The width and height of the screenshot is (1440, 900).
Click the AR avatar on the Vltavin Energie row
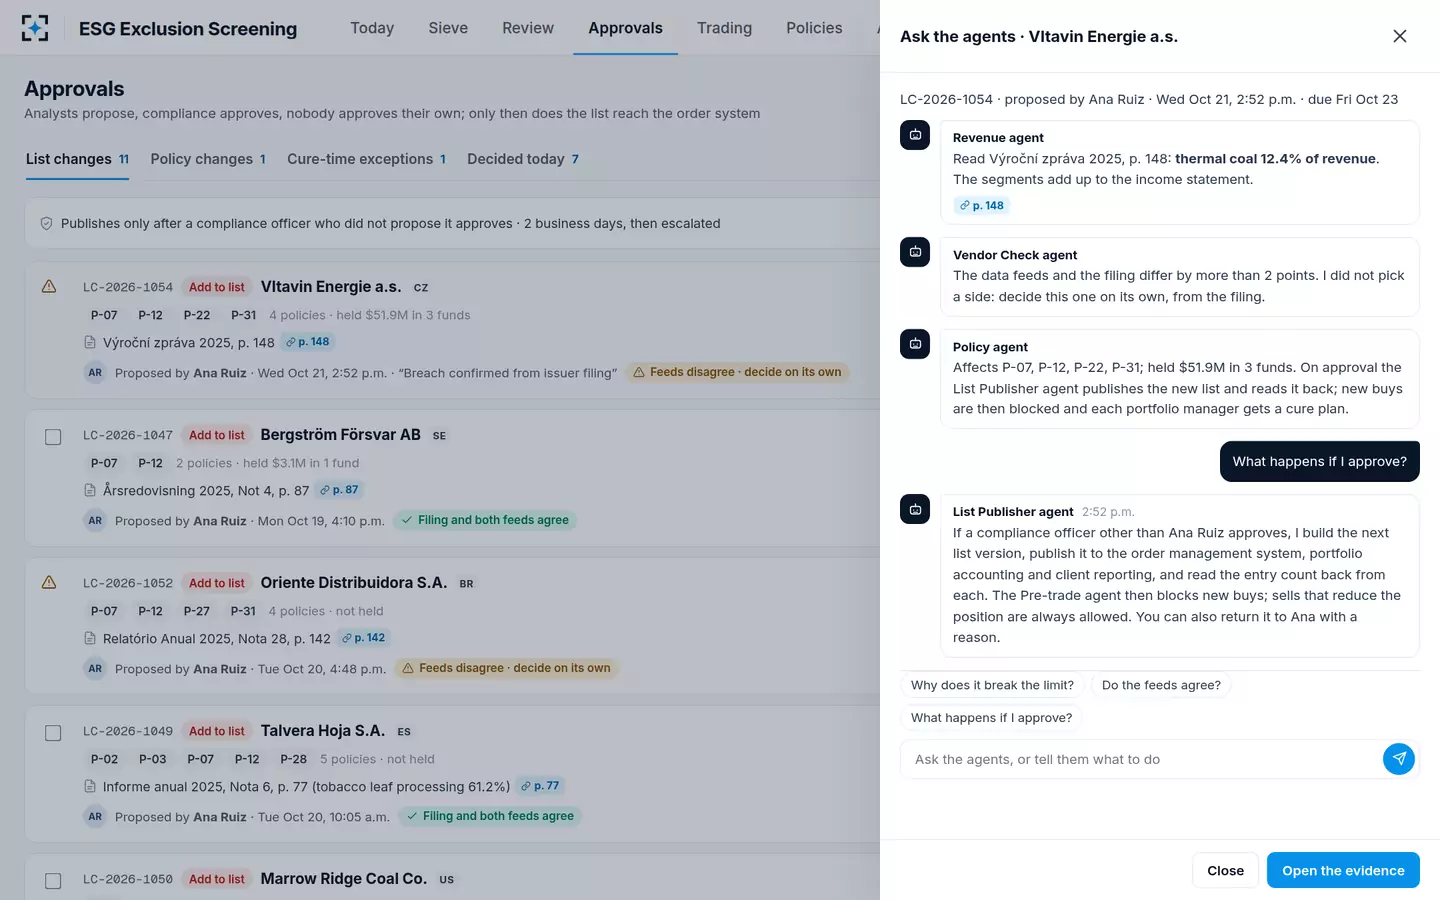(95, 373)
